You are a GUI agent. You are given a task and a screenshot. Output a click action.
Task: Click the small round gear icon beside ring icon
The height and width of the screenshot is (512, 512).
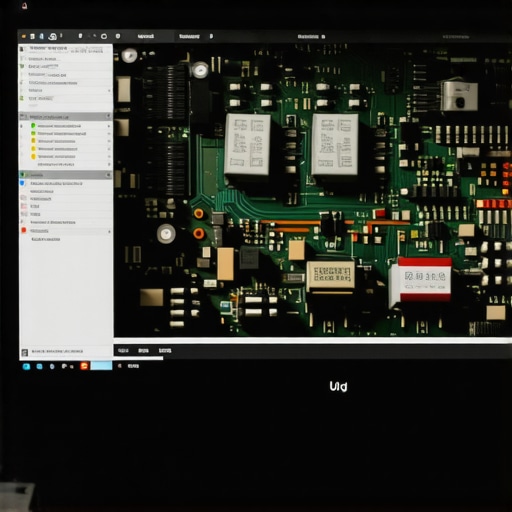coord(118,36)
